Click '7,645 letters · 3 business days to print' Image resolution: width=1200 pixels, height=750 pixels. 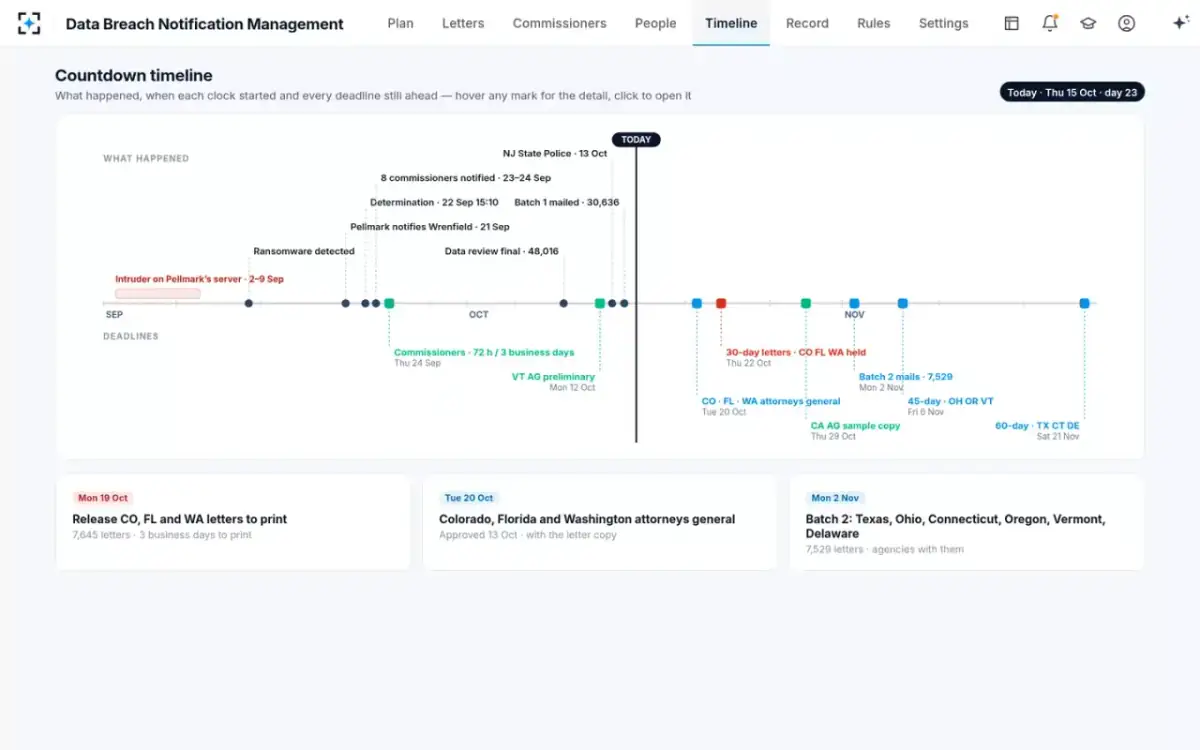(x=162, y=535)
